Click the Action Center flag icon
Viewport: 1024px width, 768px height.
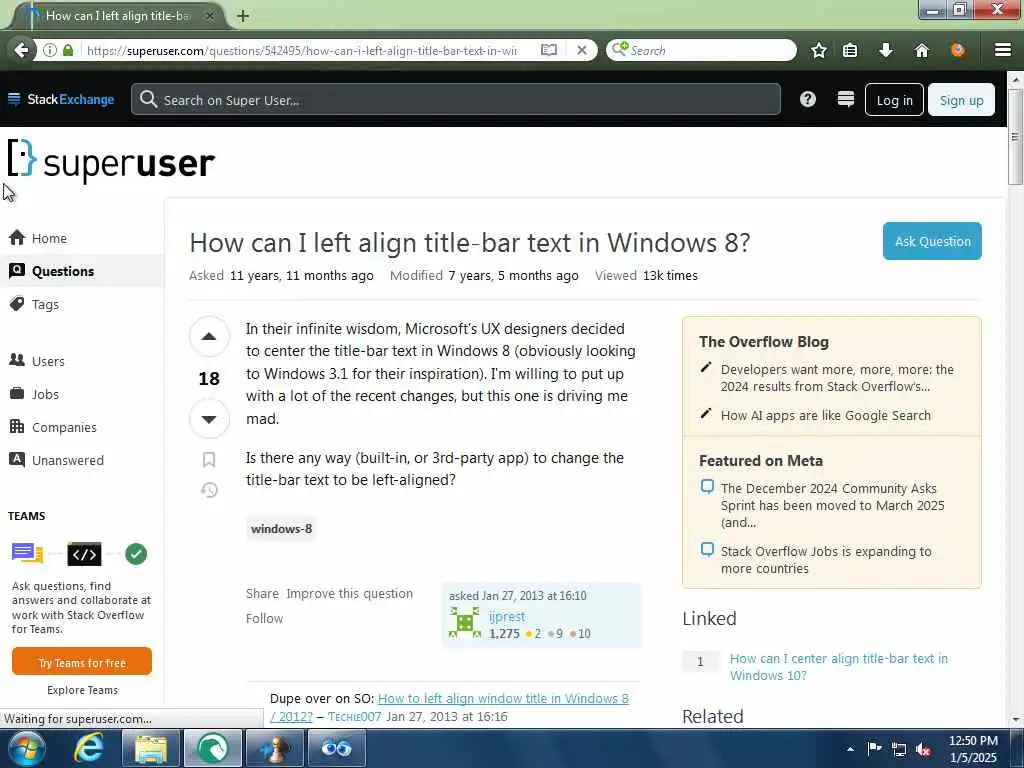(x=874, y=749)
